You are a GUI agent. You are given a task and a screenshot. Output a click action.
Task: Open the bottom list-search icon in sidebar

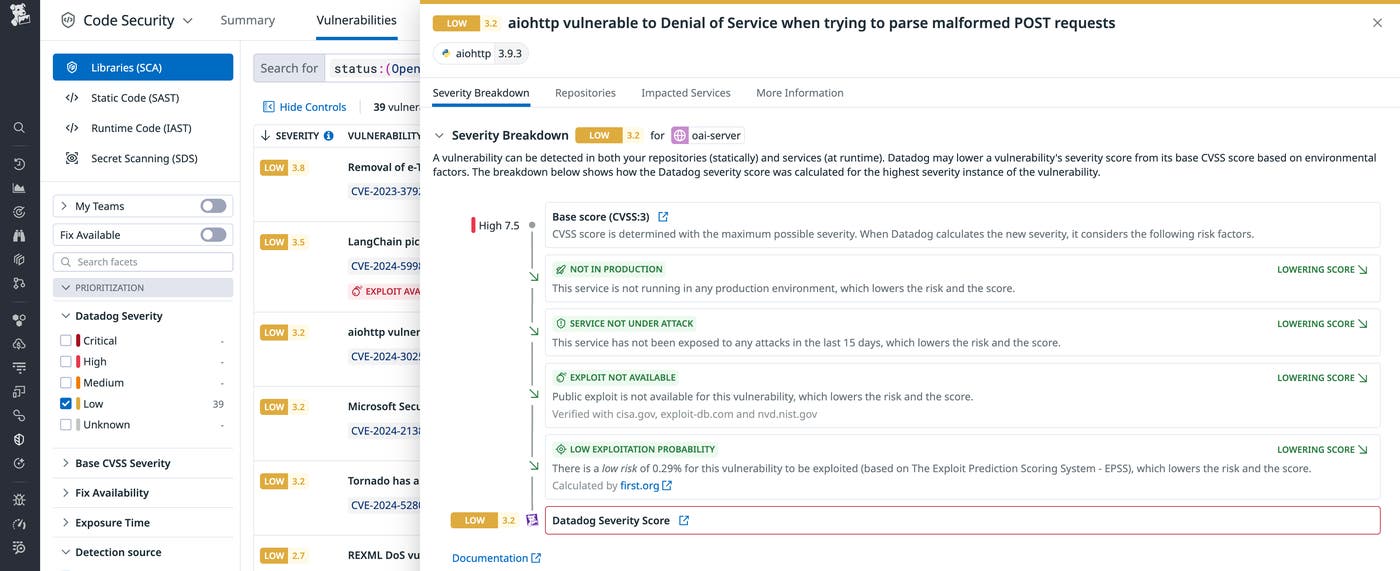[19, 548]
